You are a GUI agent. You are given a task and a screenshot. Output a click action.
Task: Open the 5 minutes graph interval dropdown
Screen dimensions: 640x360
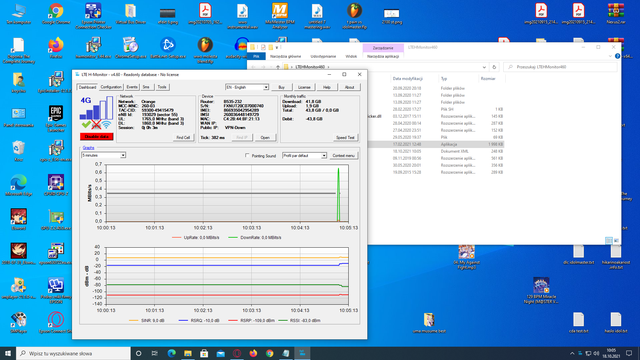pyautogui.click(x=103, y=156)
